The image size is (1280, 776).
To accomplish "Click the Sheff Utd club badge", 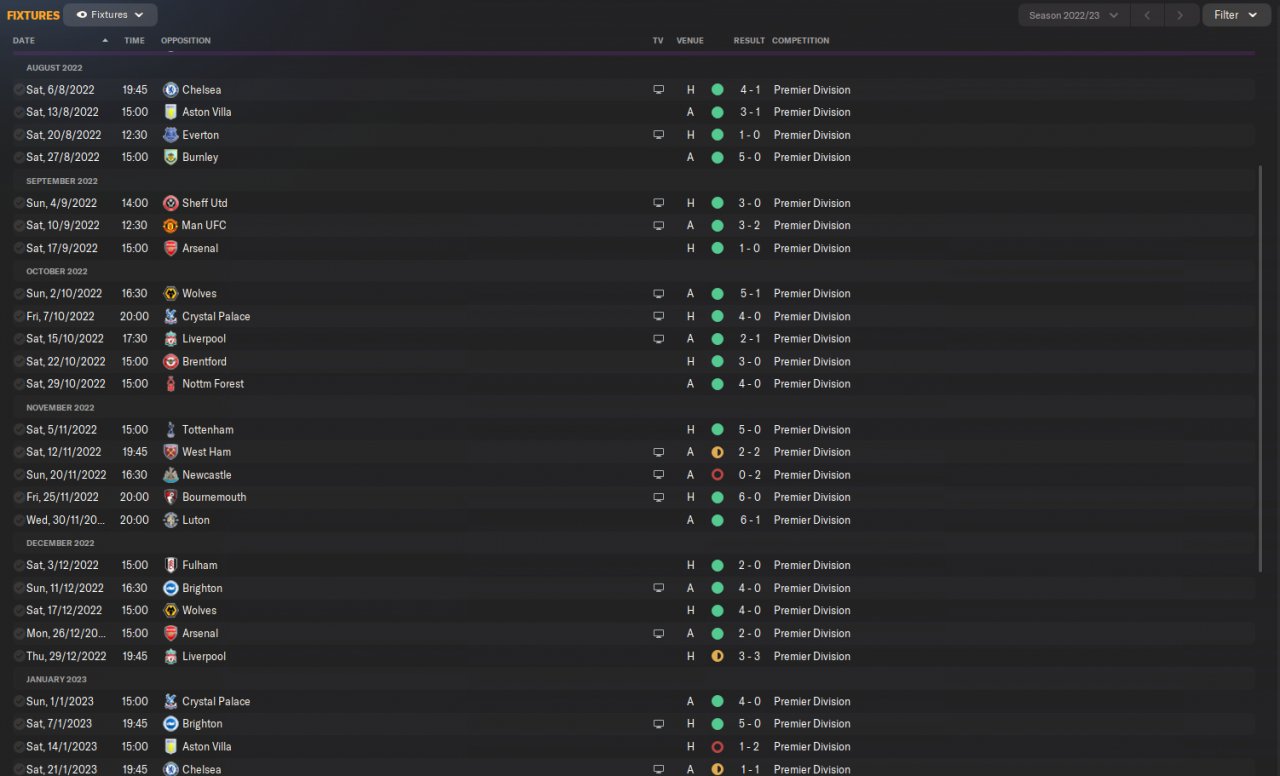I will pyautogui.click(x=170, y=203).
